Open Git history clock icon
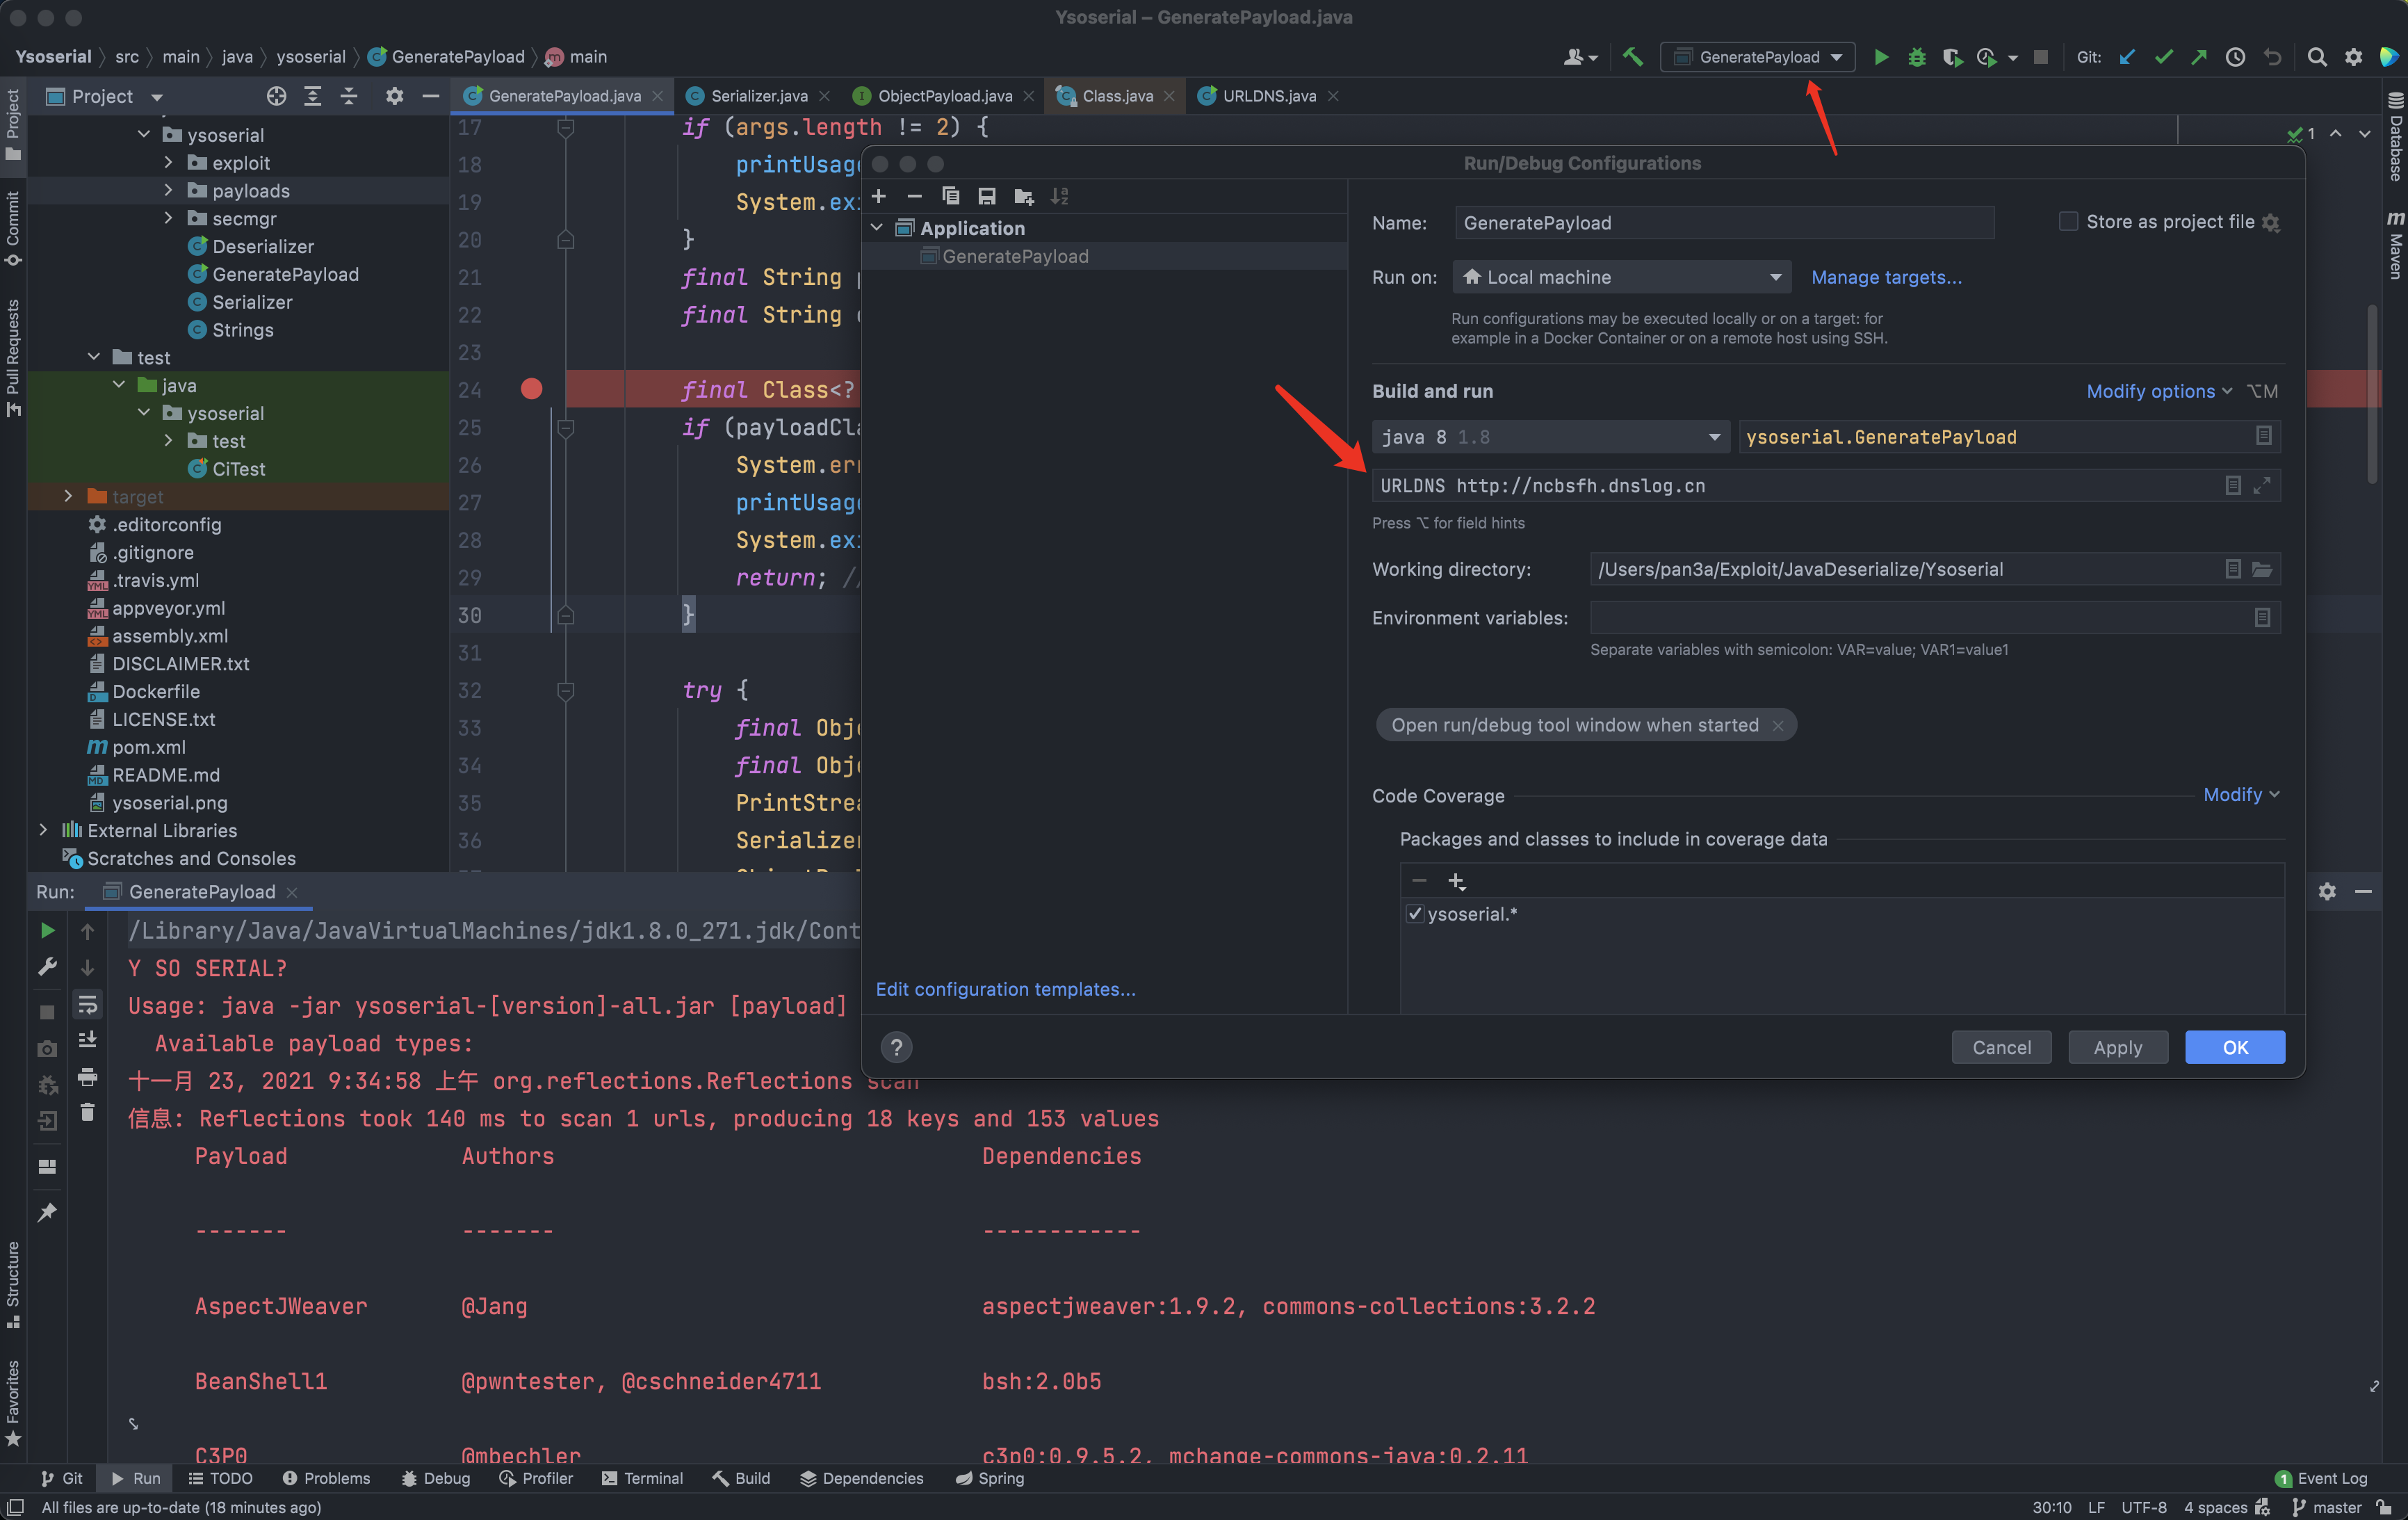 pos(2235,57)
